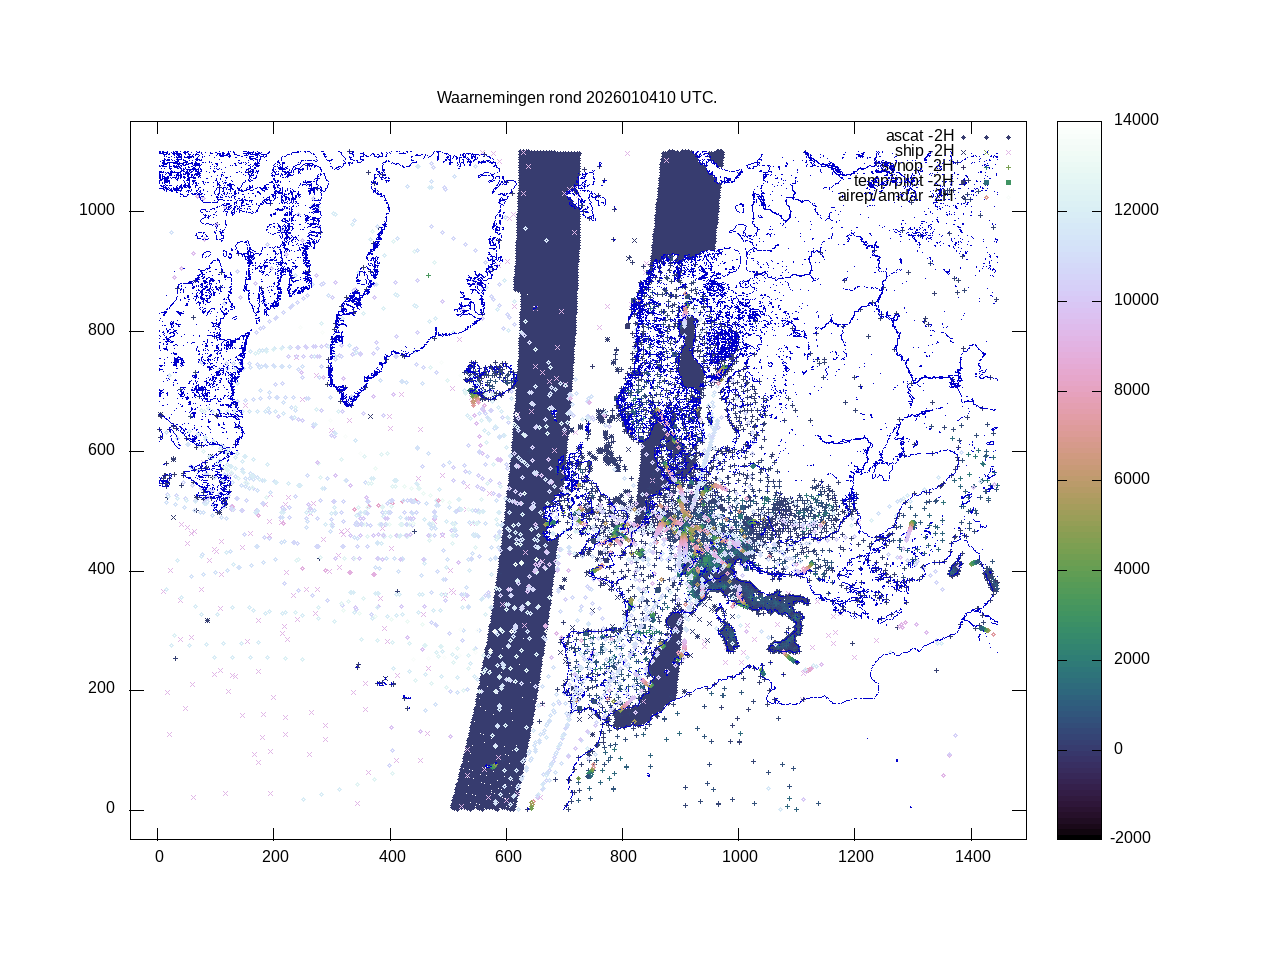Click the 'airep/amdar -2H' legend entry text

895,196
